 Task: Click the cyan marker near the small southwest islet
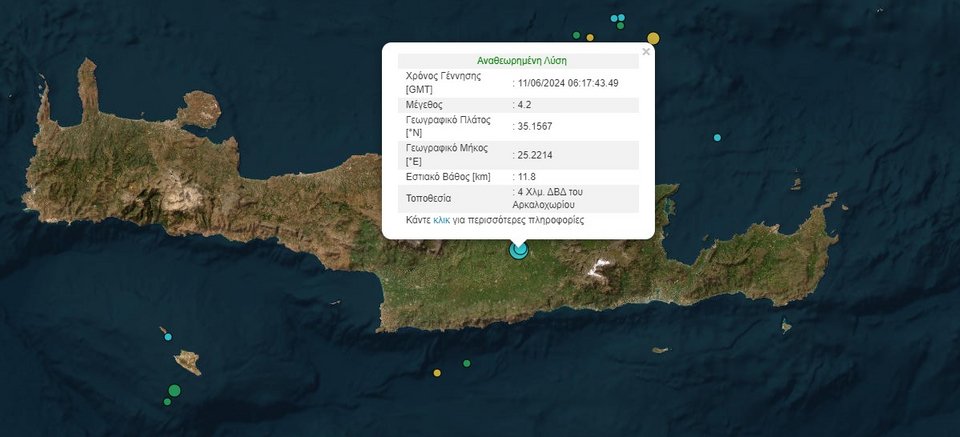[168, 336]
